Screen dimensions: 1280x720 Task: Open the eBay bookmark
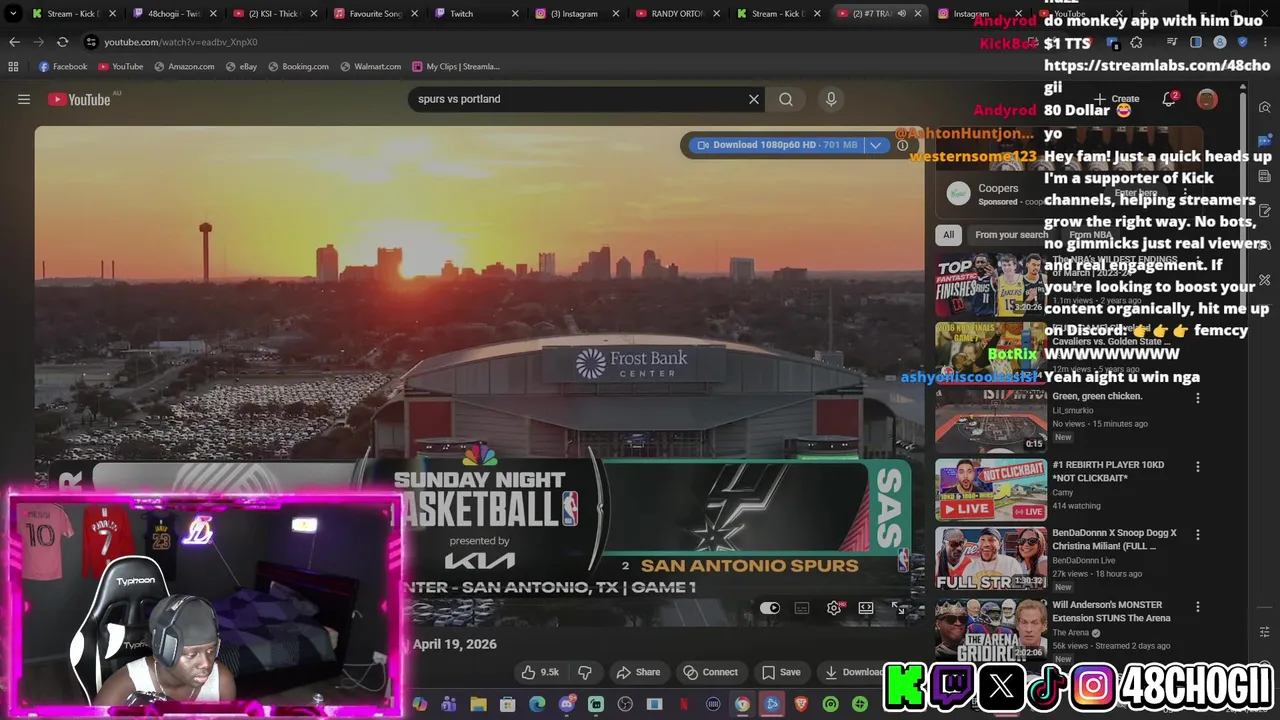tap(241, 66)
